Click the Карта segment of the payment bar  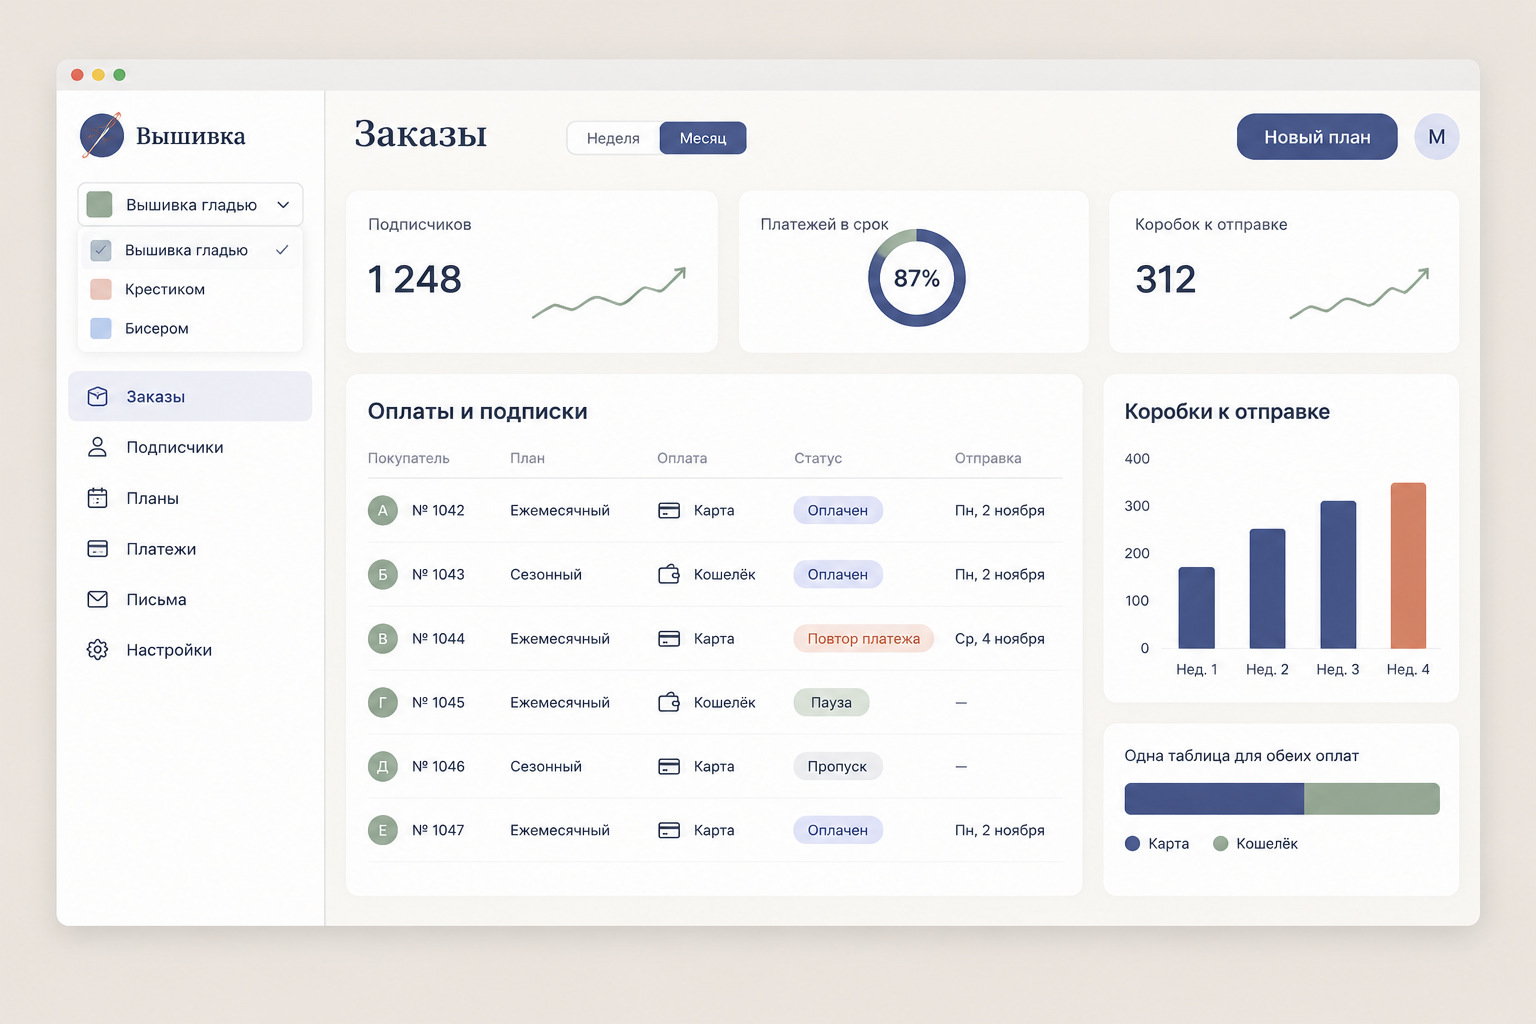(x=1214, y=799)
